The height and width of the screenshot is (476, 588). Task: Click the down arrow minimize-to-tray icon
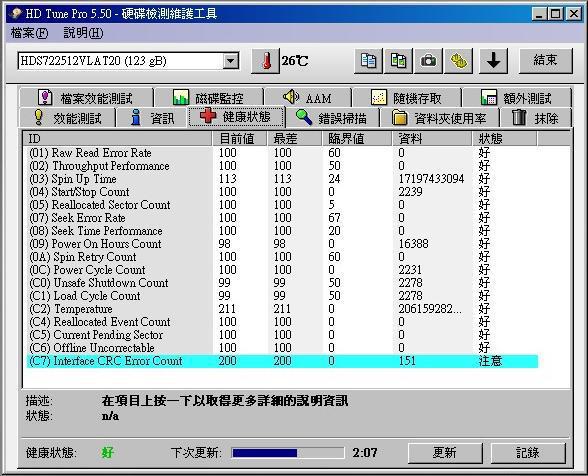pyautogui.click(x=494, y=61)
